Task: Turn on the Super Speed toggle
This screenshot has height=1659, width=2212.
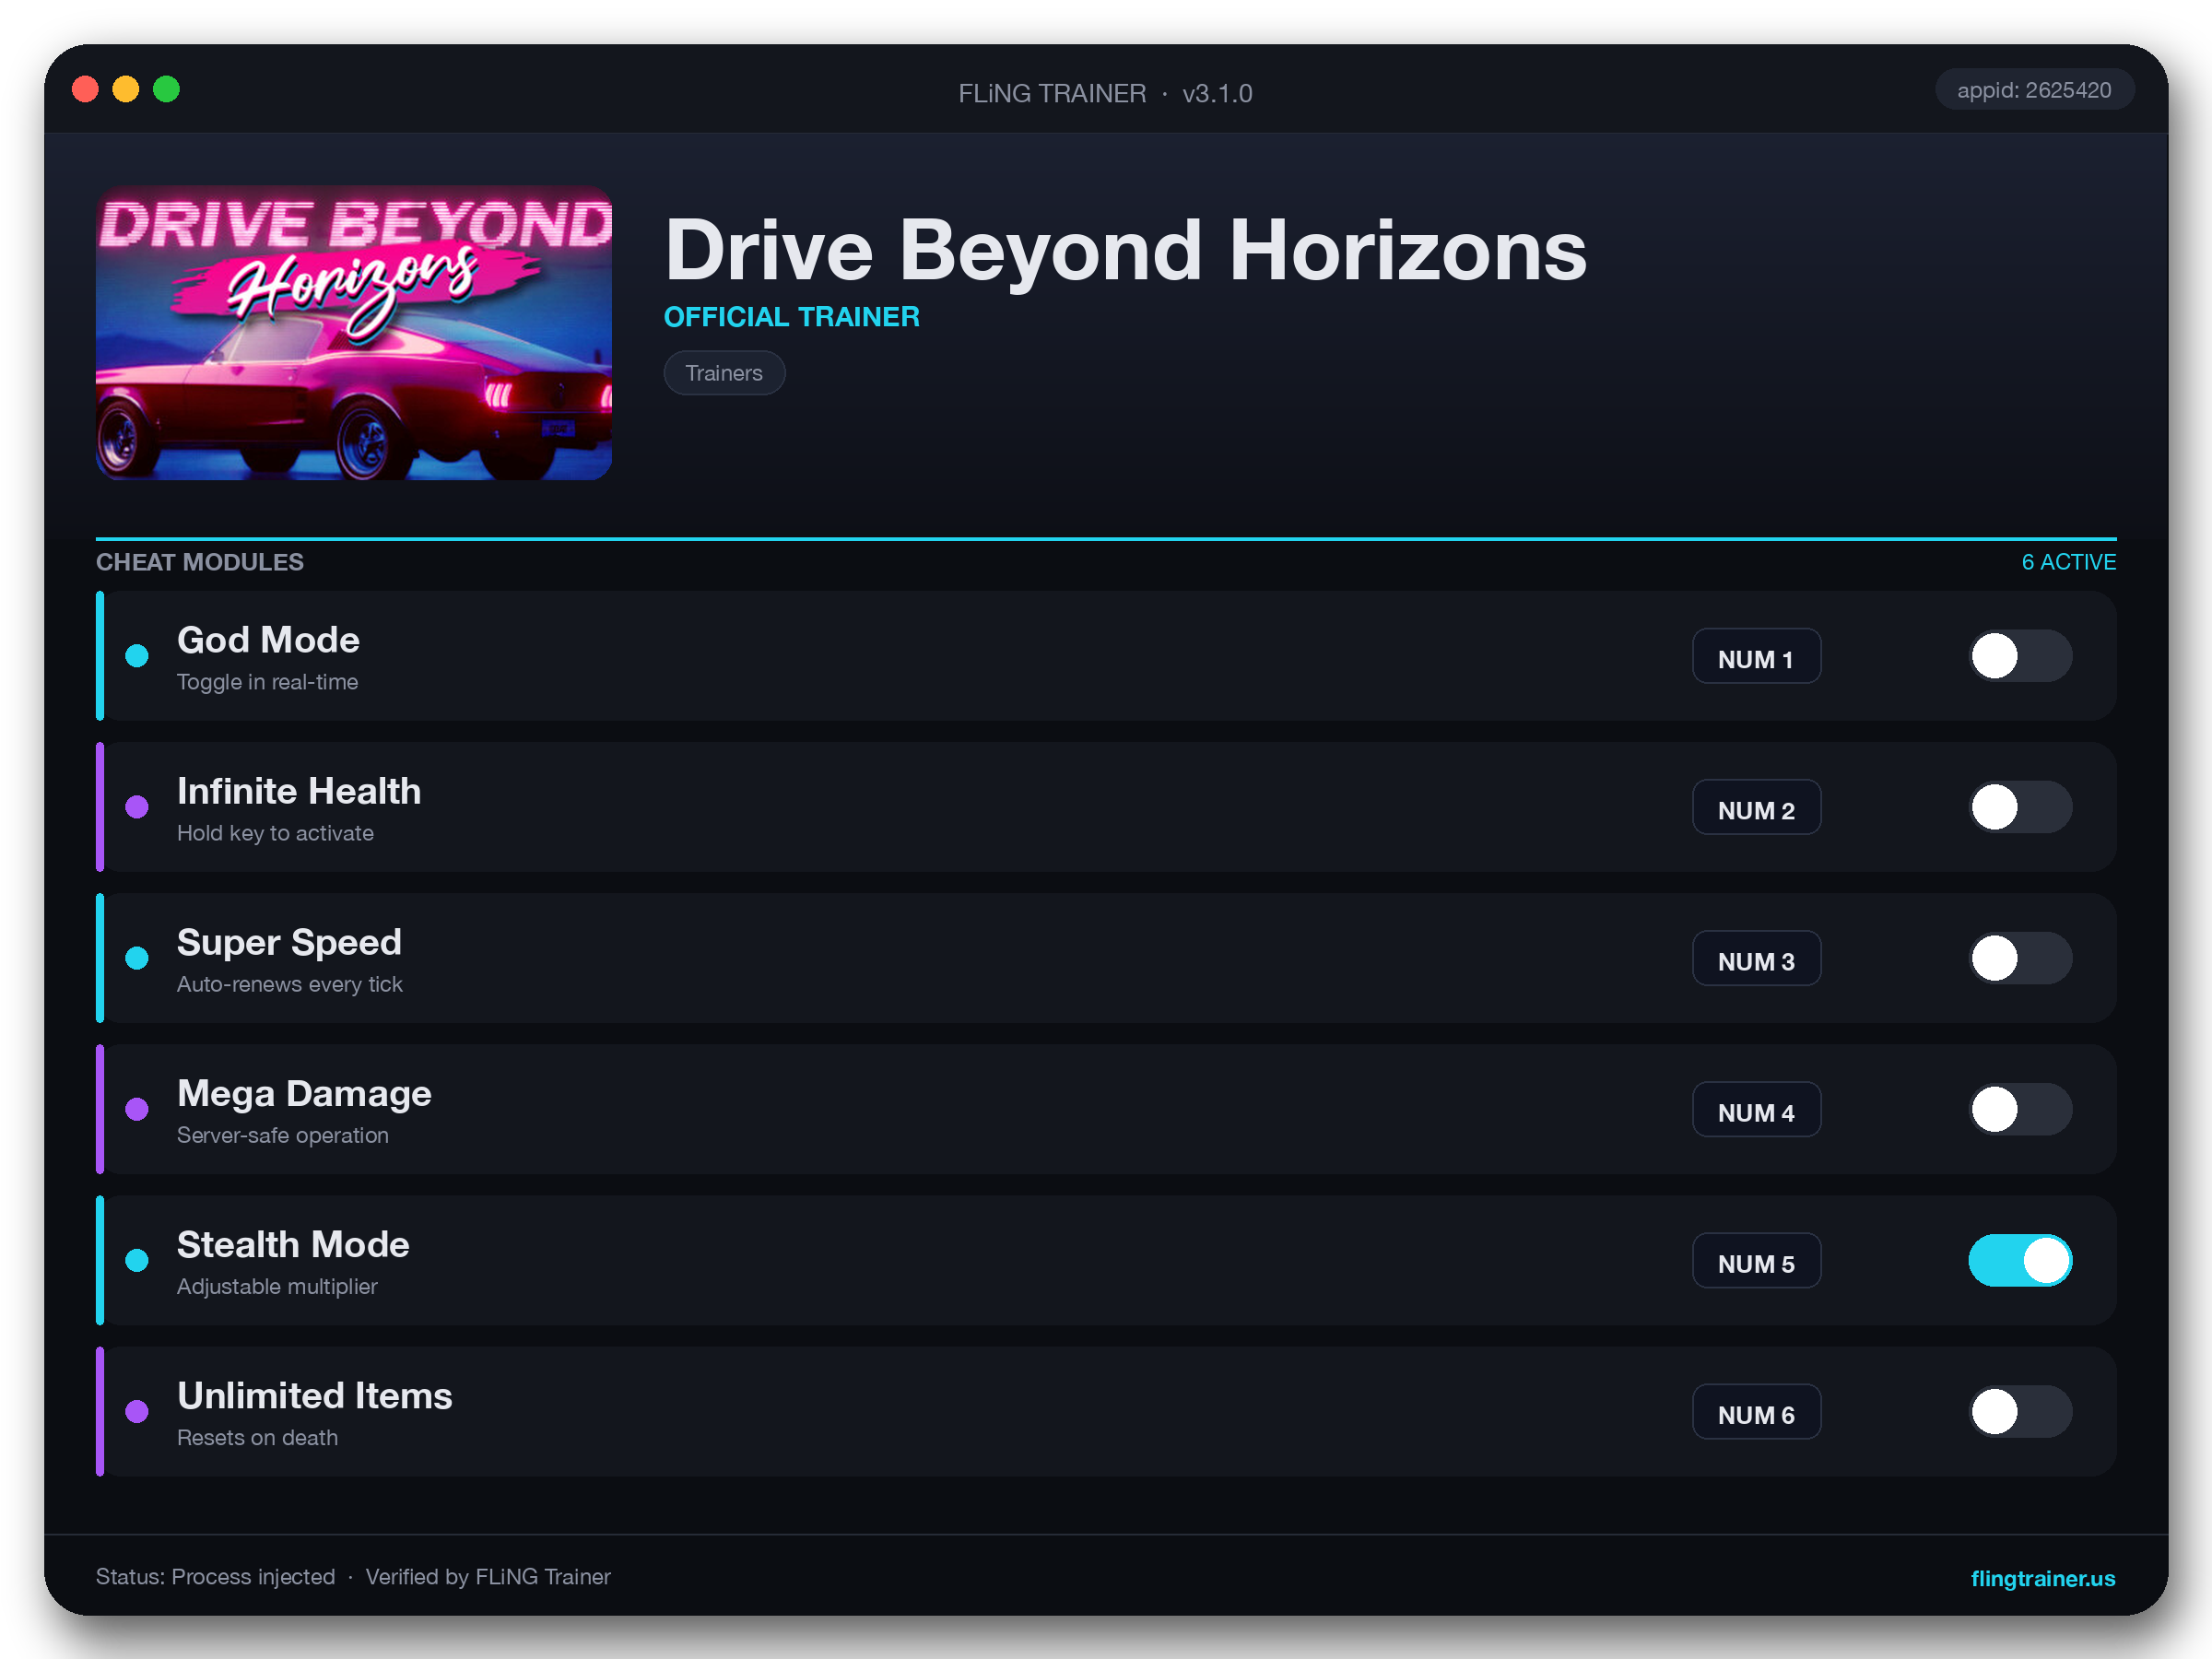Action: click(2020, 958)
